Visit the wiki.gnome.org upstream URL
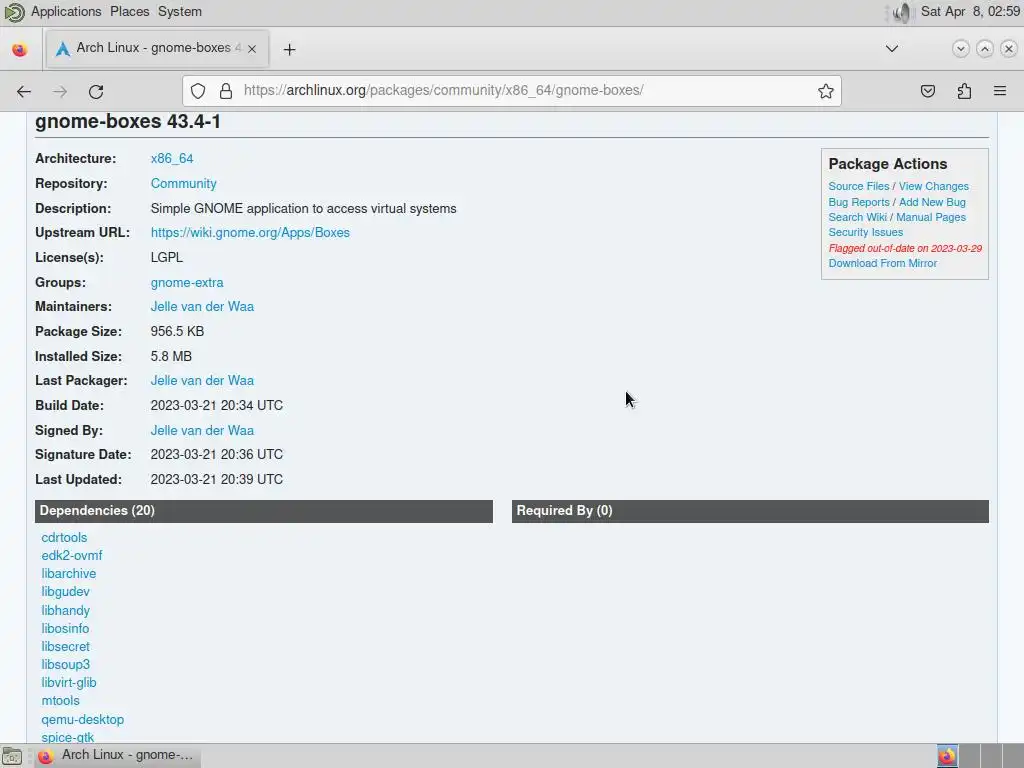The image size is (1024, 768). (250, 232)
